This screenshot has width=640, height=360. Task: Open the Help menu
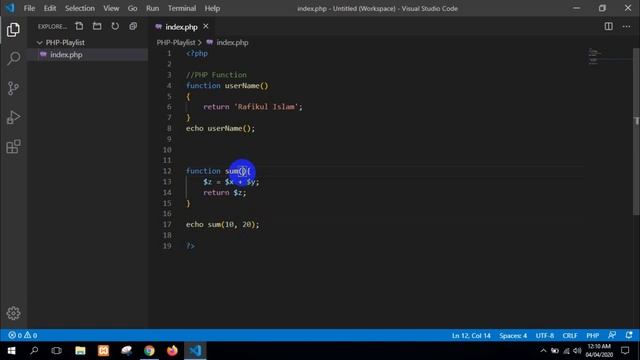tap(212, 8)
